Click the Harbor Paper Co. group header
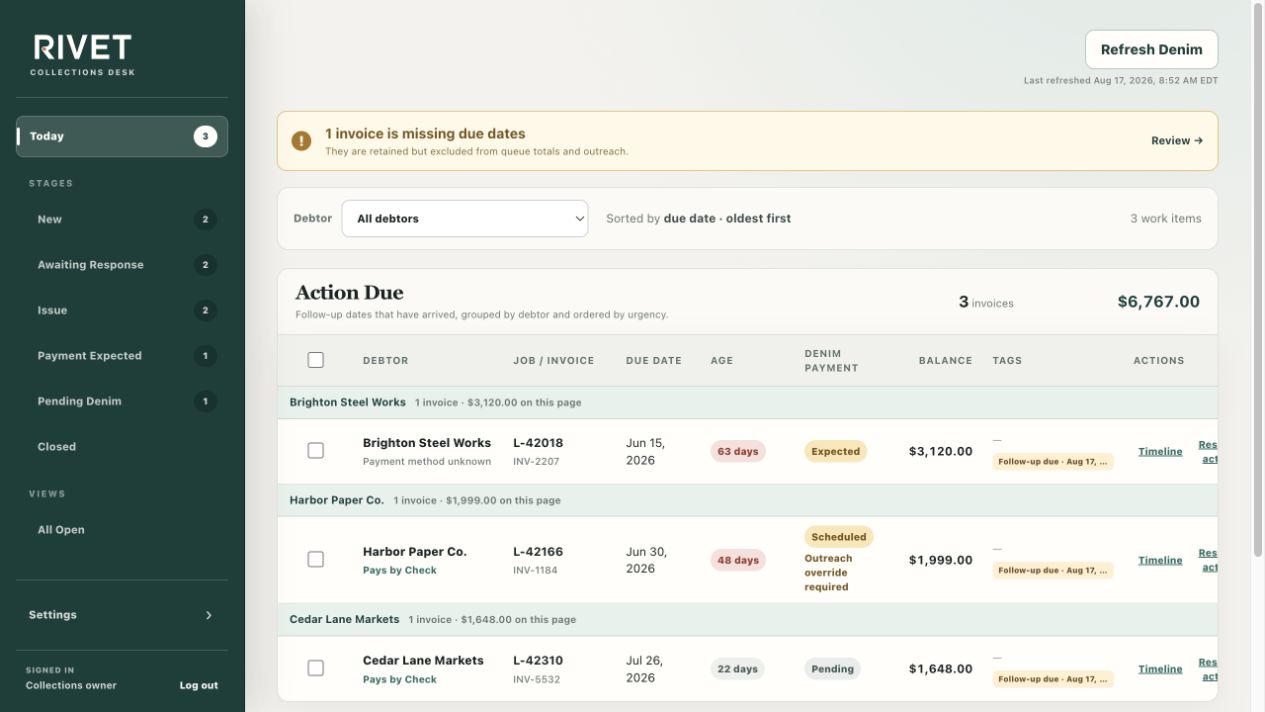The image size is (1265, 712). coord(747,501)
